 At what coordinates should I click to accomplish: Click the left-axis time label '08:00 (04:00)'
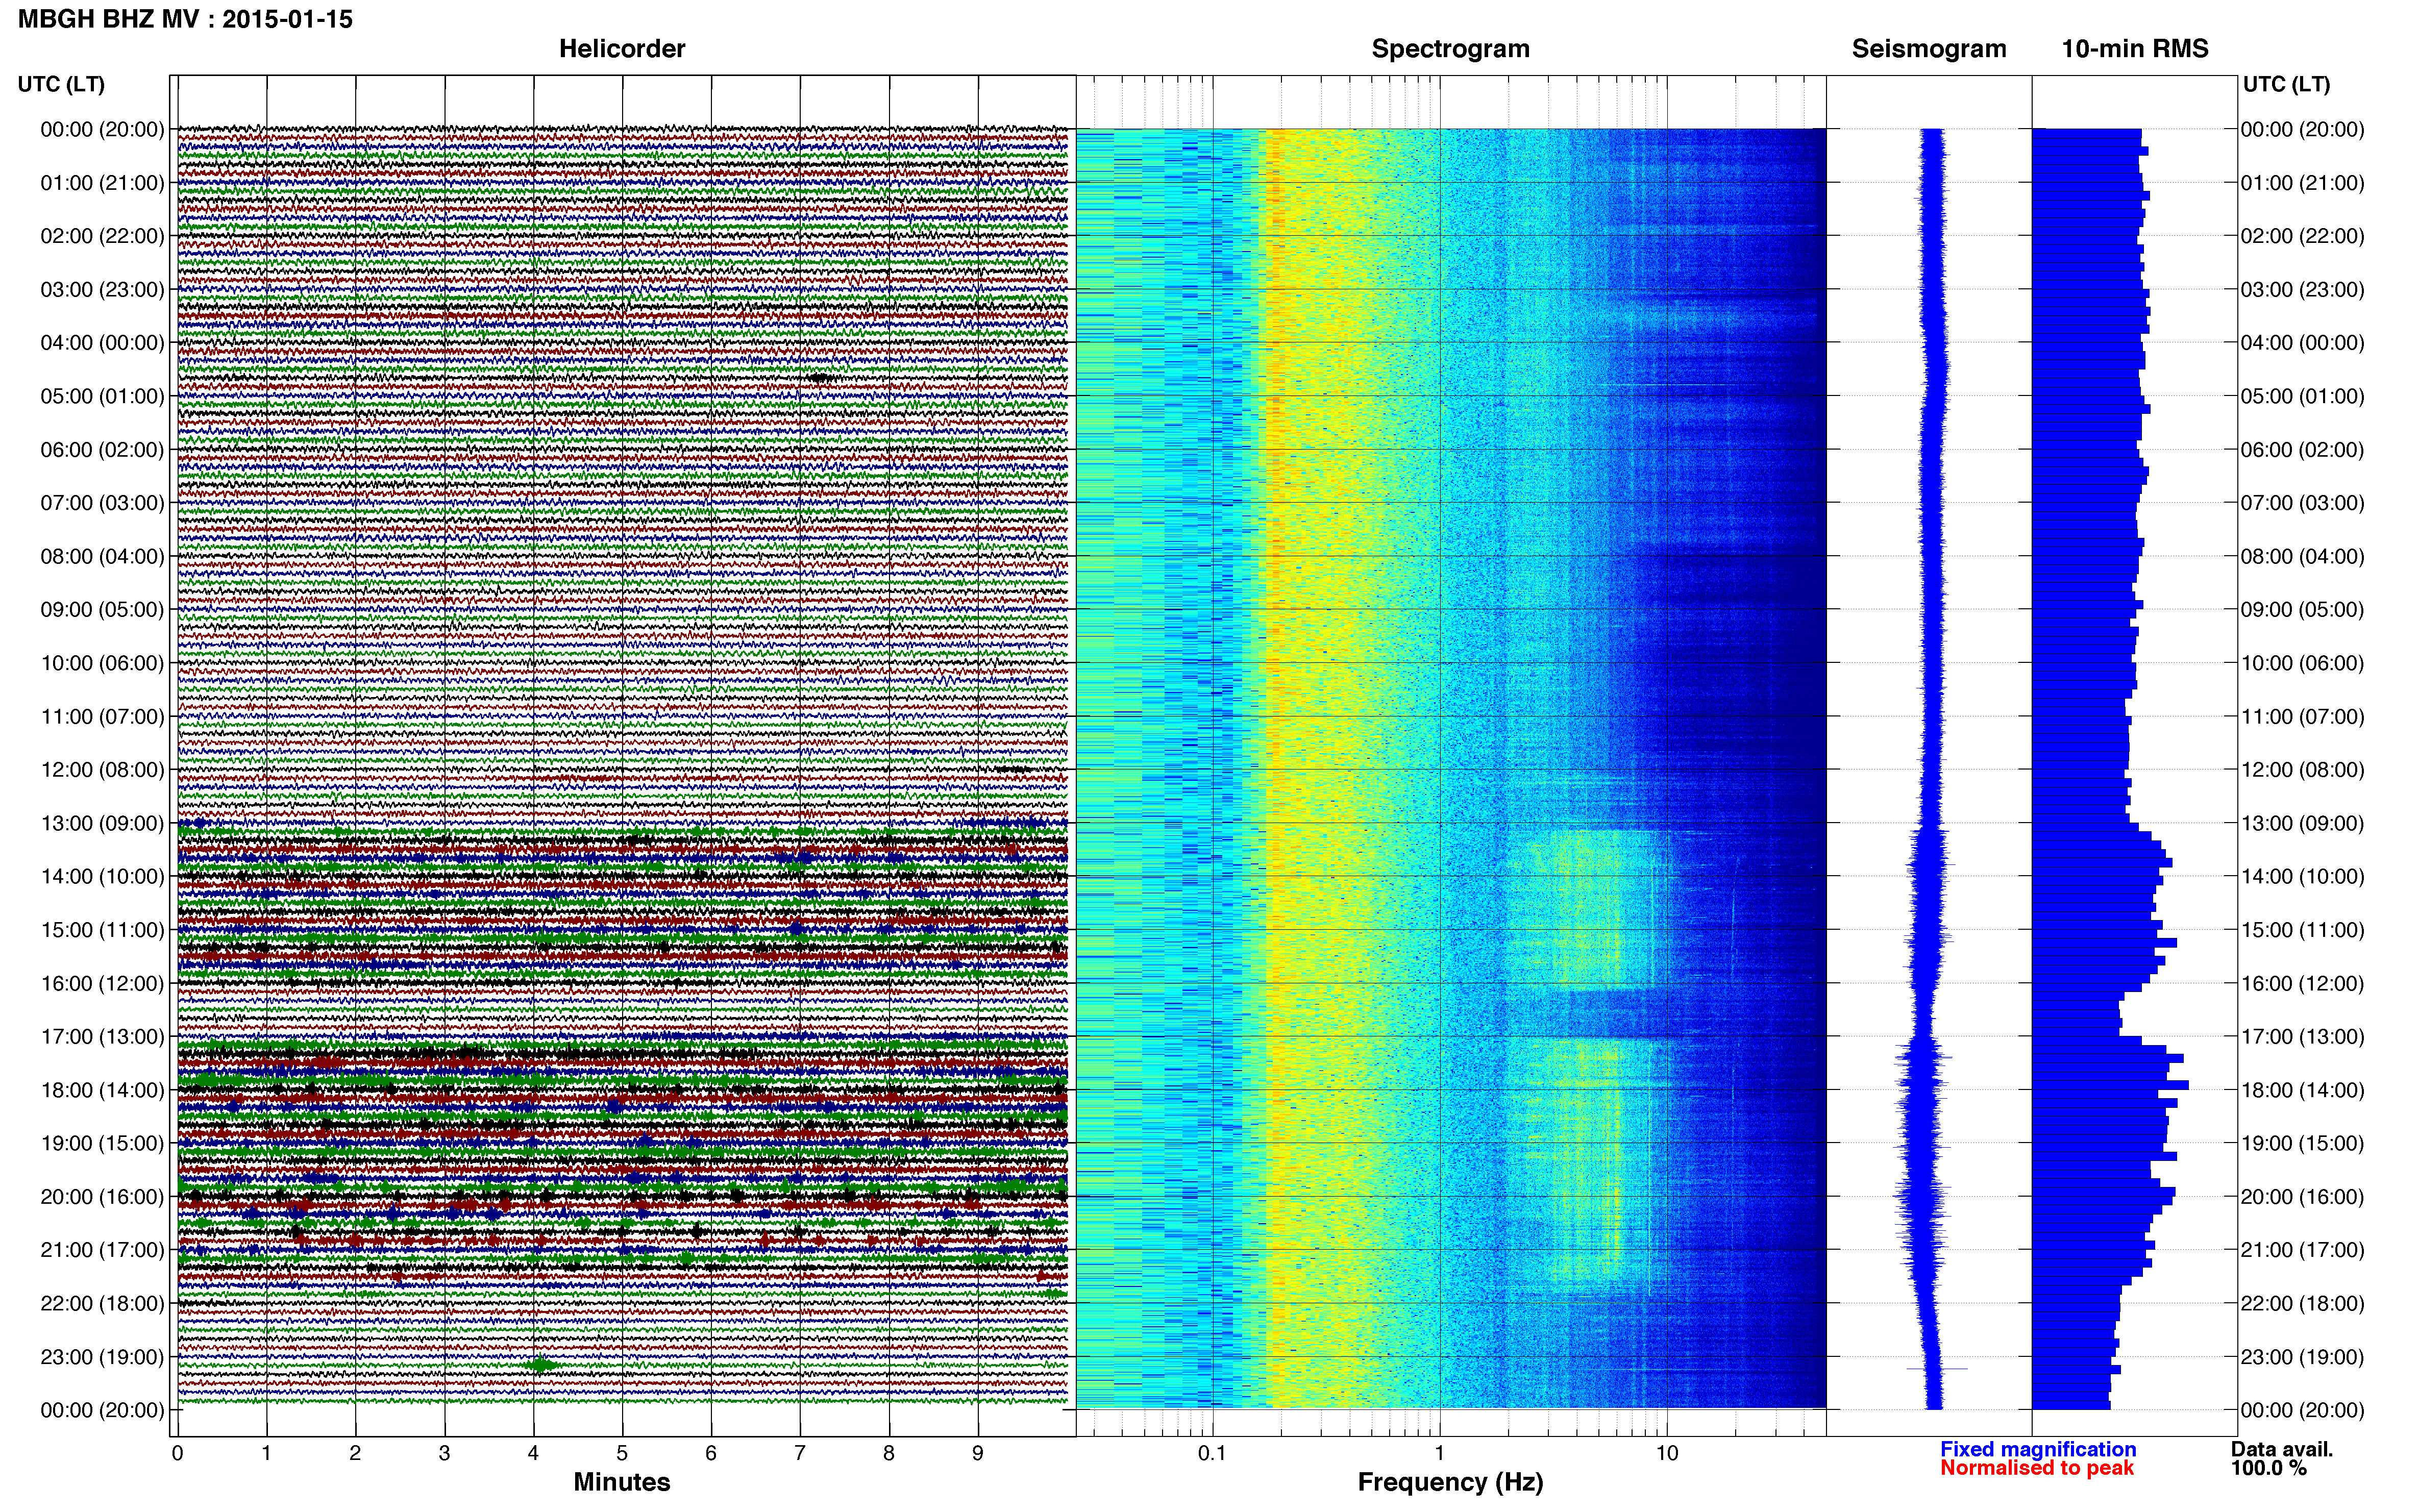102,556
